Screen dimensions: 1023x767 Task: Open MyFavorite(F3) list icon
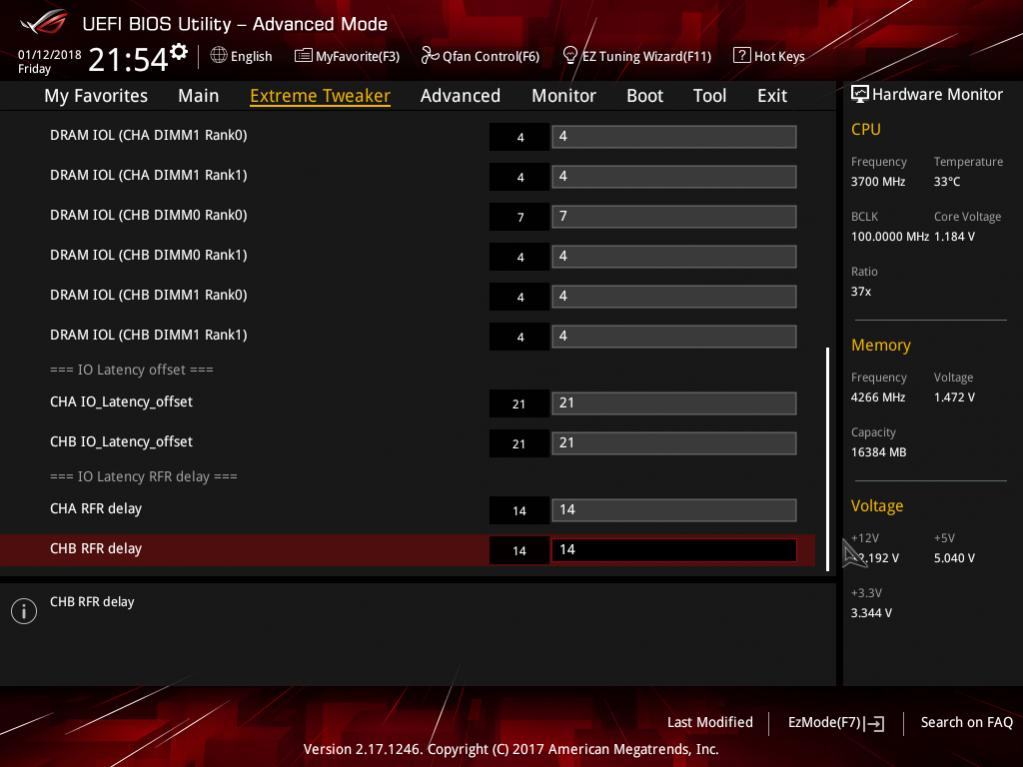(x=303, y=55)
